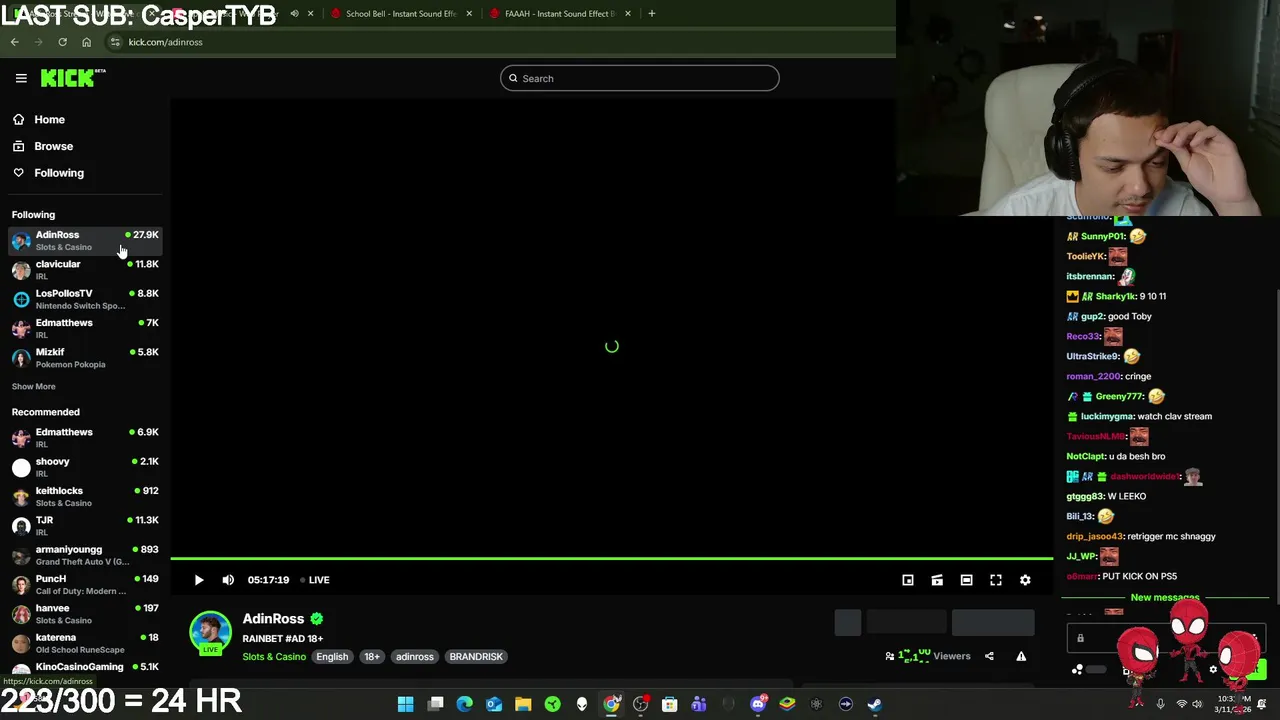Viewport: 1280px width, 720px height.
Task: Open the Kick hamburger menu
Action: [21, 78]
